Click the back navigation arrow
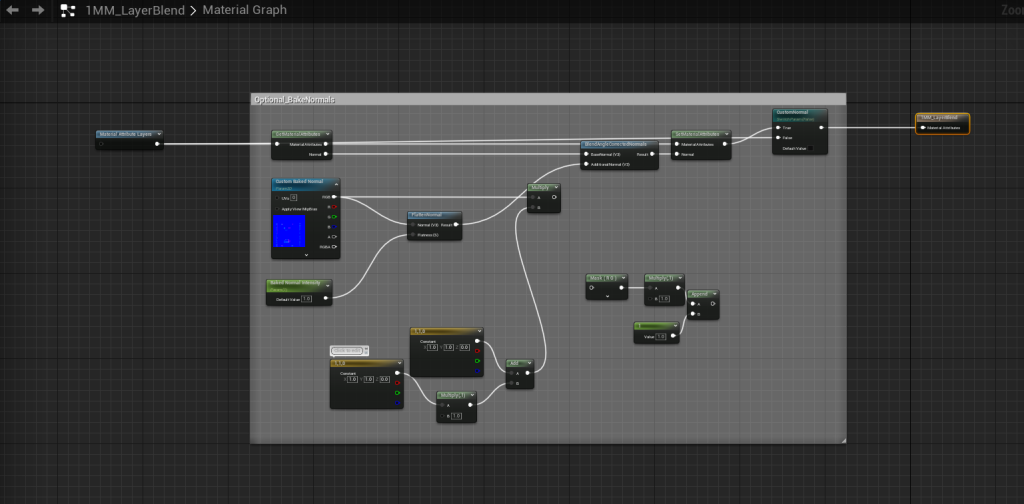 click(x=13, y=10)
